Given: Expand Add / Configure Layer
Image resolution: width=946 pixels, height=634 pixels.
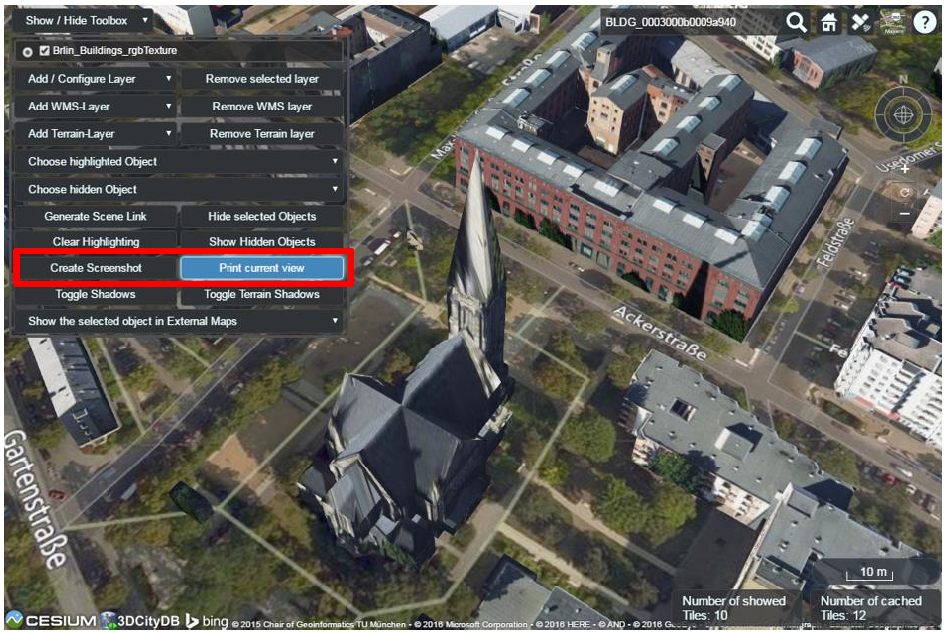Looking at the screenshot, I should [x=95, y=79].
